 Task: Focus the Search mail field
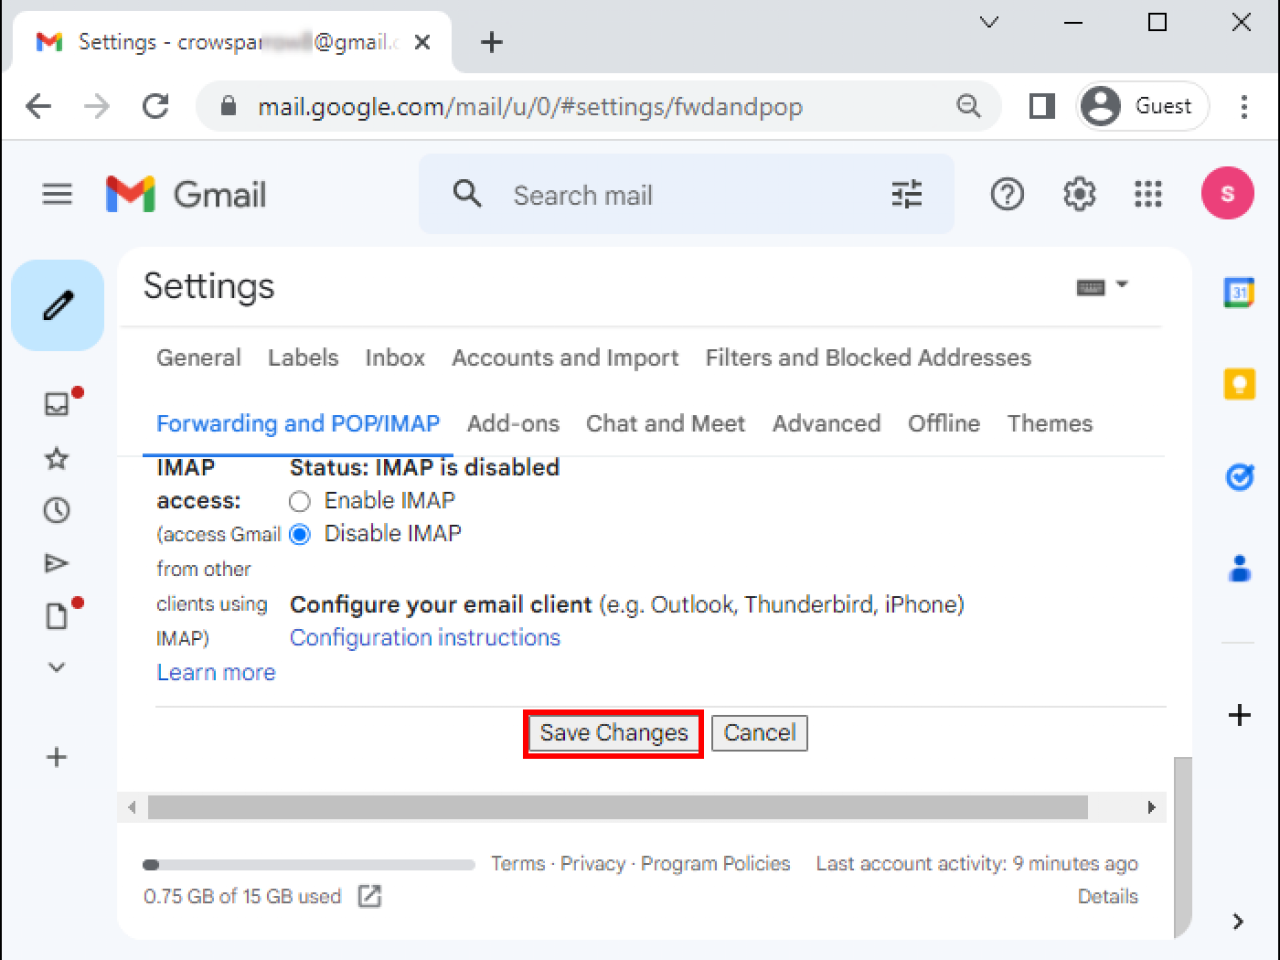(x=685, y=194)
